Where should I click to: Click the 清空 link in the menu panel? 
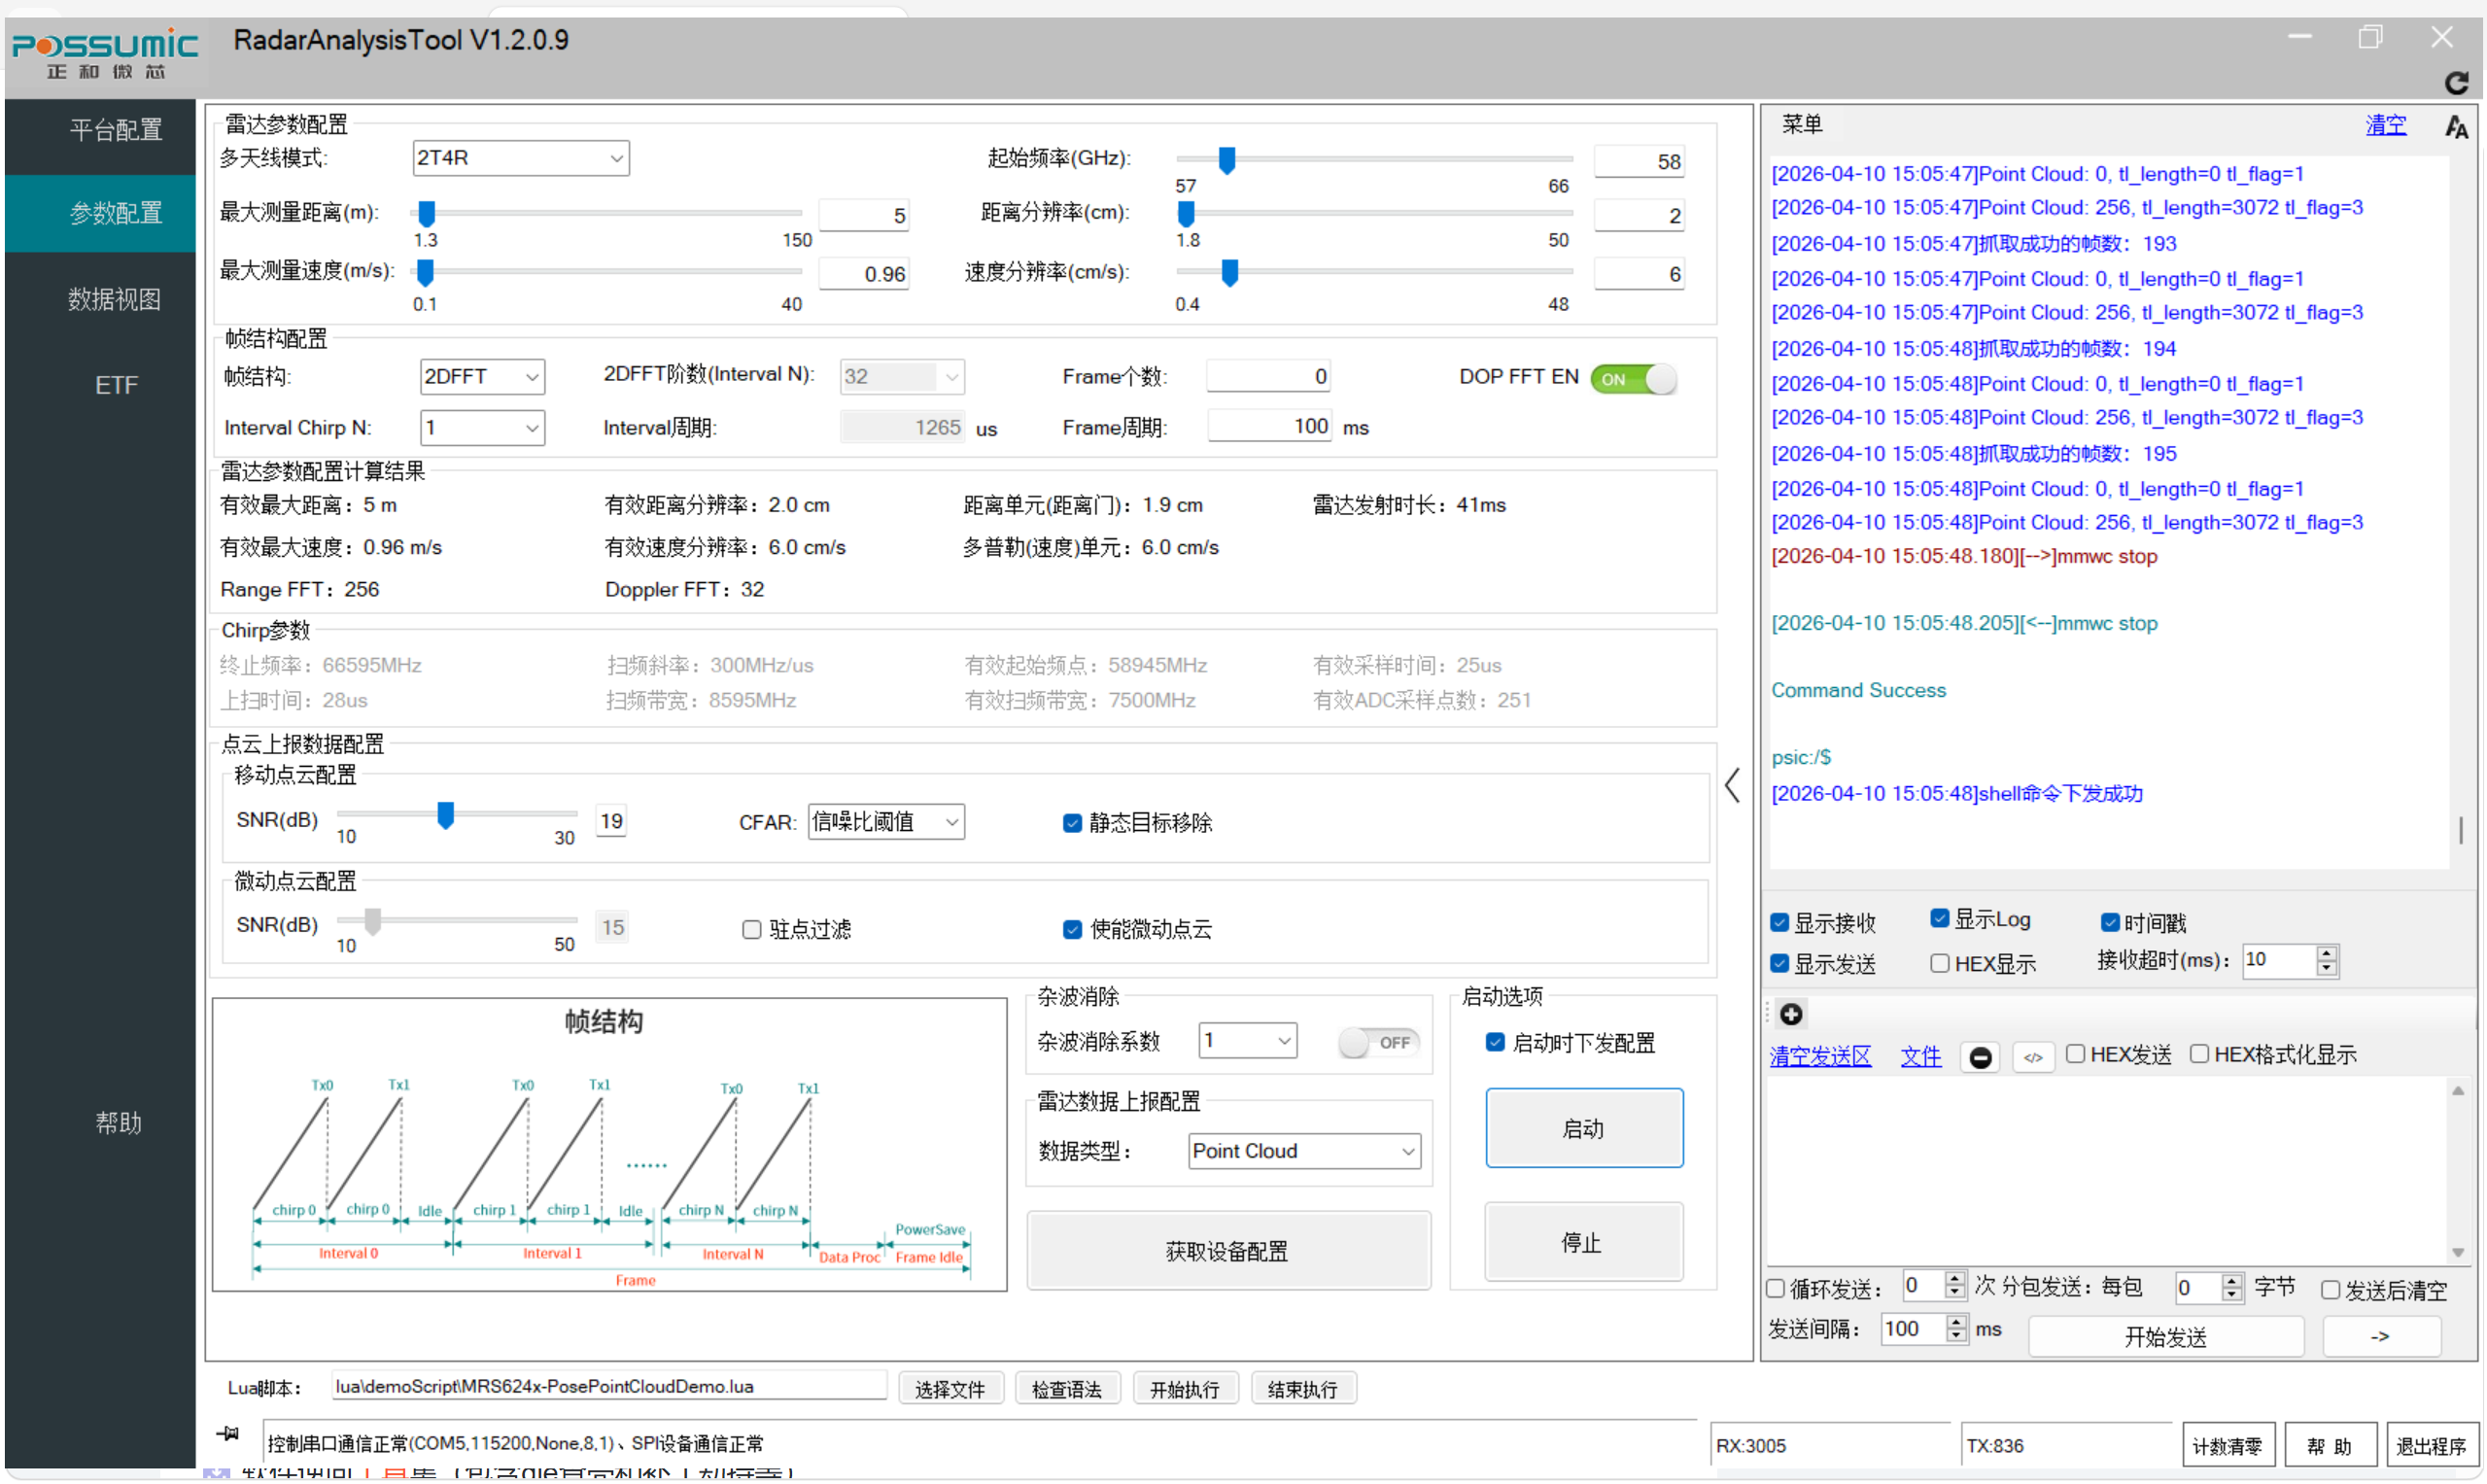coord(2385,125)
